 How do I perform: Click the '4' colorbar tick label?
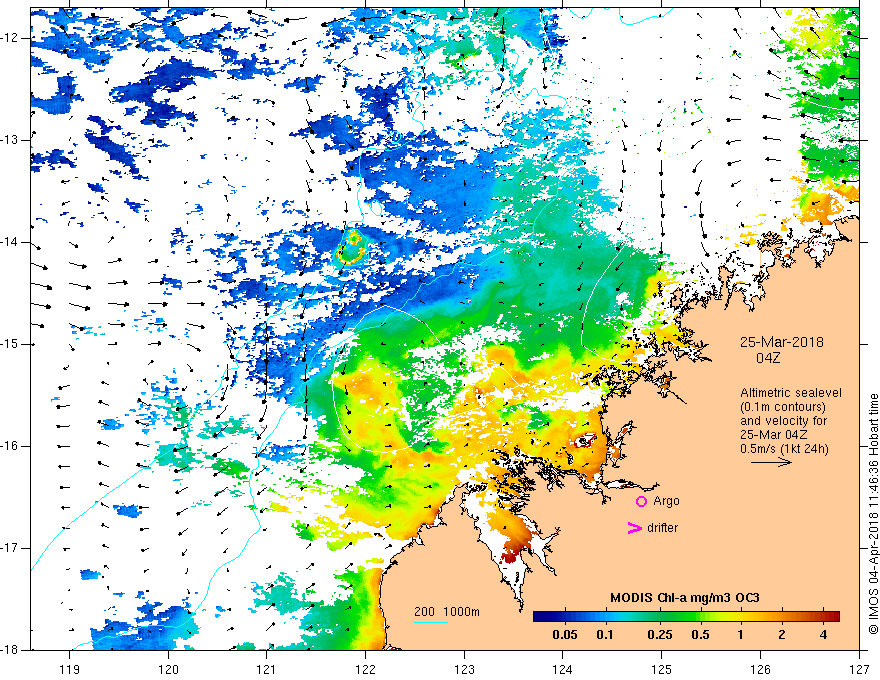click(823, 635)
